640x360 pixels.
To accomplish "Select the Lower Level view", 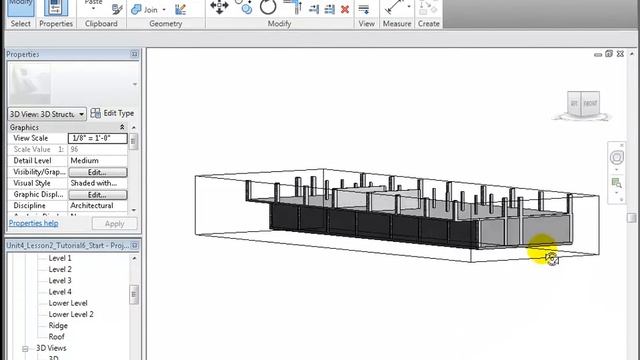I will (68, 303).
